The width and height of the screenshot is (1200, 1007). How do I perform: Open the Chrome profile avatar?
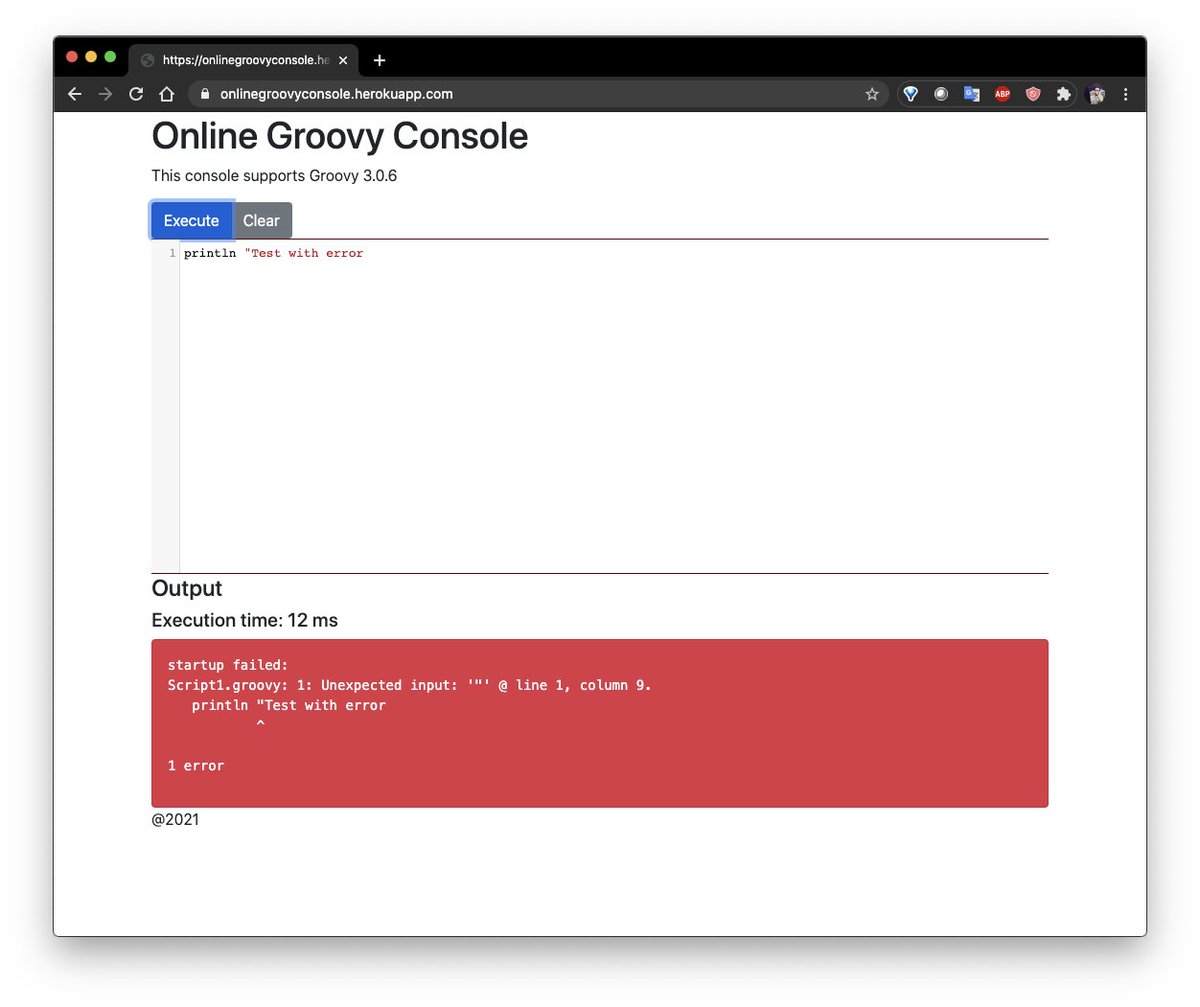(x=1095, y=94)
